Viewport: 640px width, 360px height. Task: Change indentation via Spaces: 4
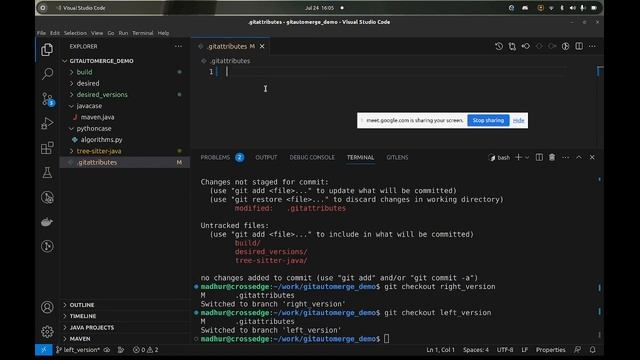[476, 350]
